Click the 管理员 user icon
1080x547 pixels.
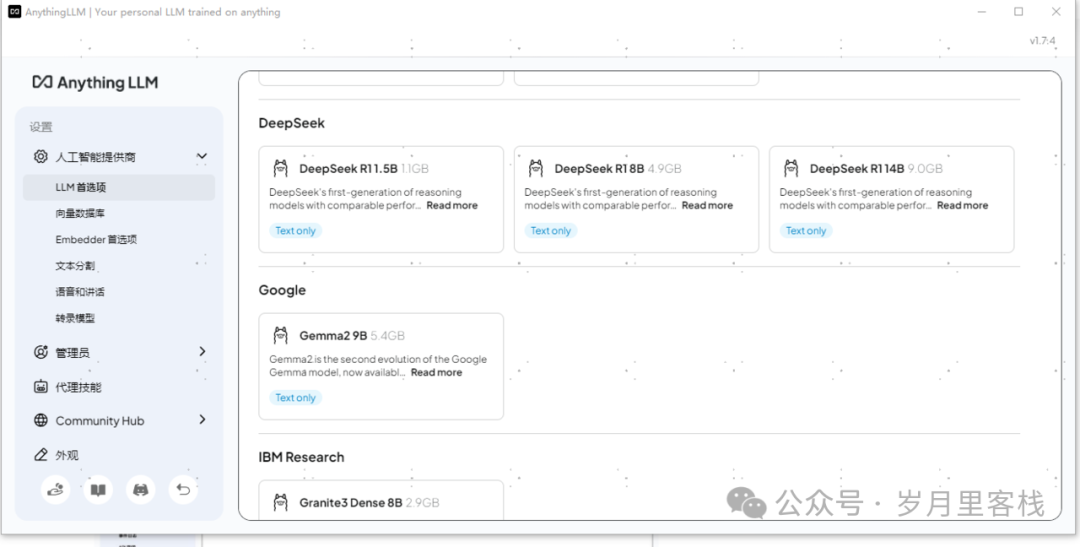coord(41,352)
